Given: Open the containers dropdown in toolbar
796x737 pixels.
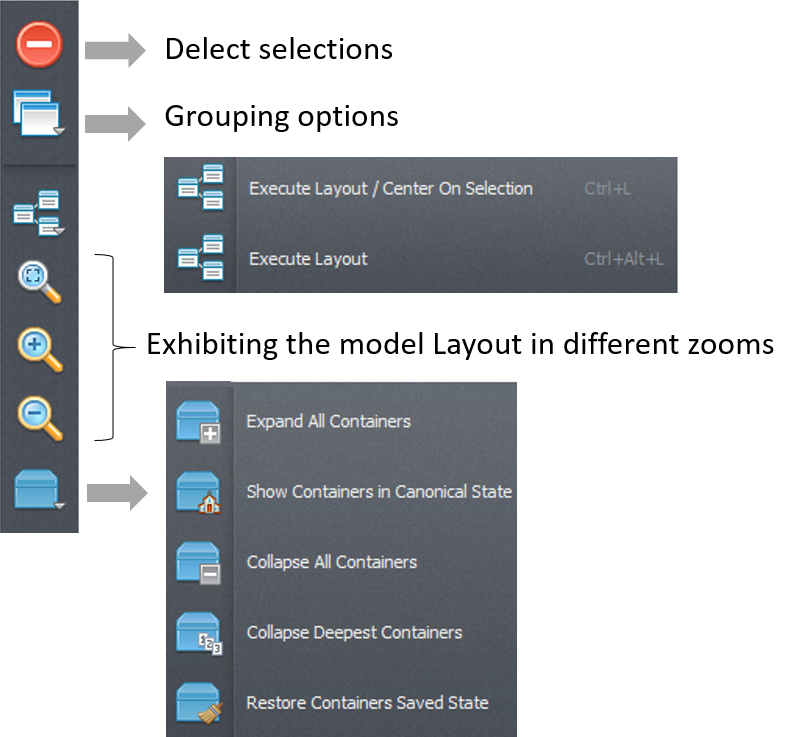Looking at the screenshot, I should pyautogui.click(x=39, y=490).
